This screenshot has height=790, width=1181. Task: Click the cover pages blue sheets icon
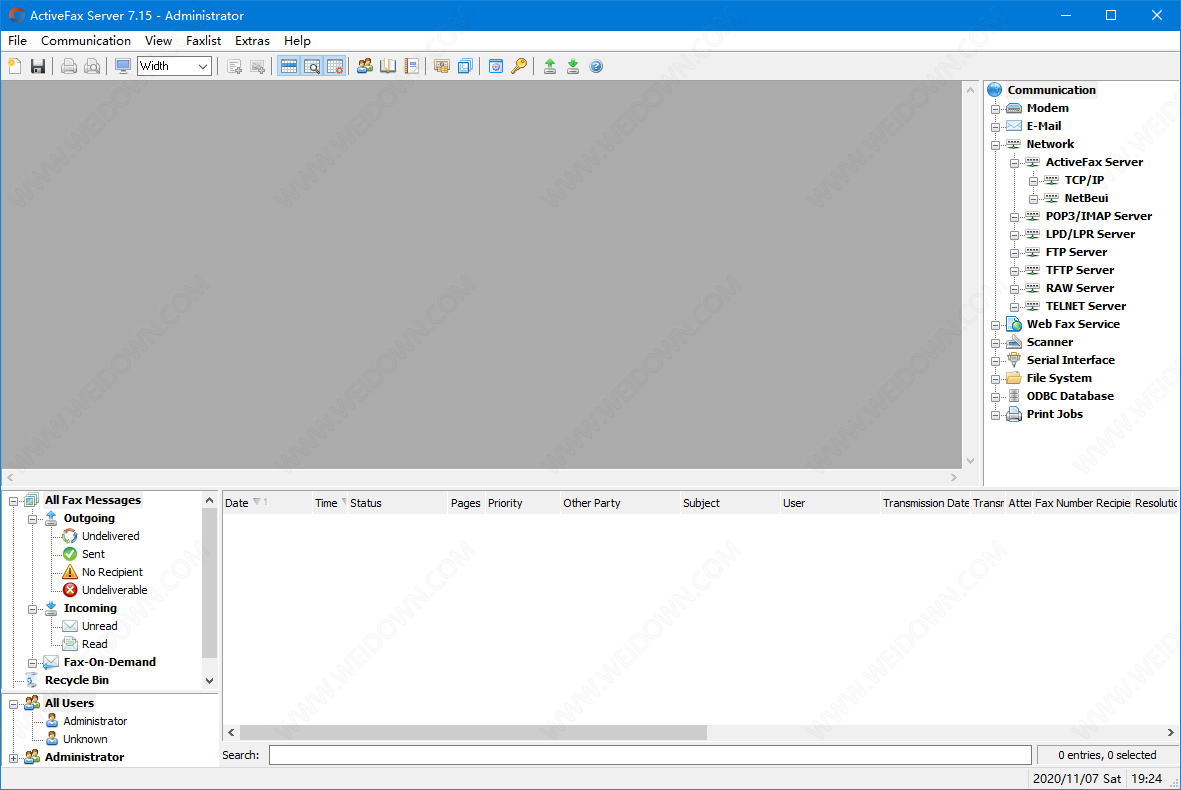[x=465, y=66]
